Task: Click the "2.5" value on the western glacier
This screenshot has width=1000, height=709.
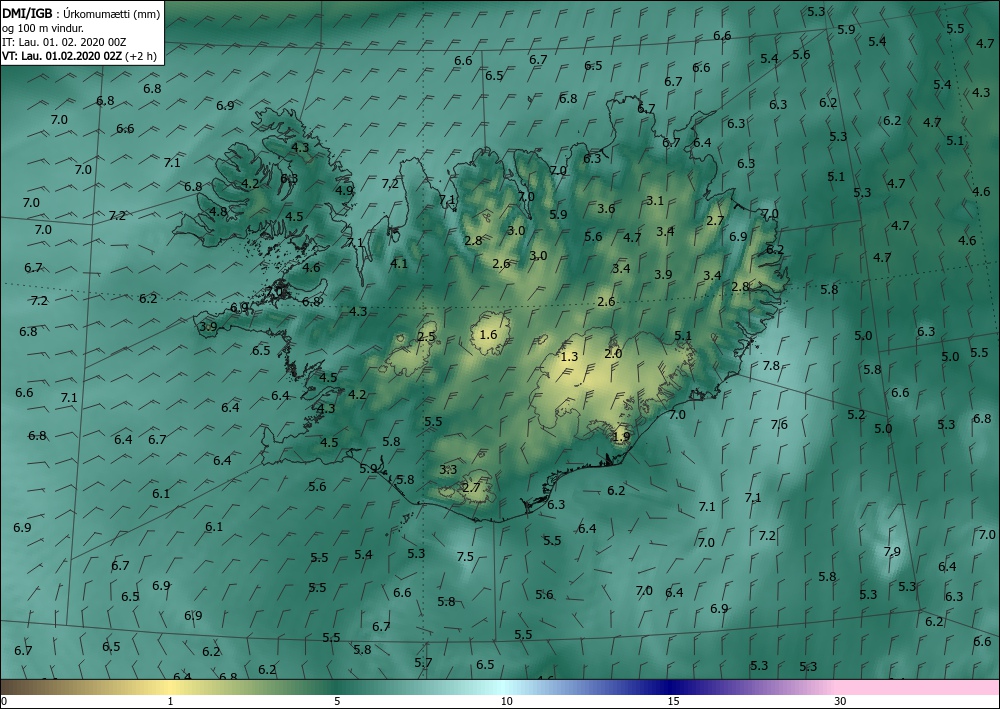Action: pyautogui.click(x=426, y=336)
